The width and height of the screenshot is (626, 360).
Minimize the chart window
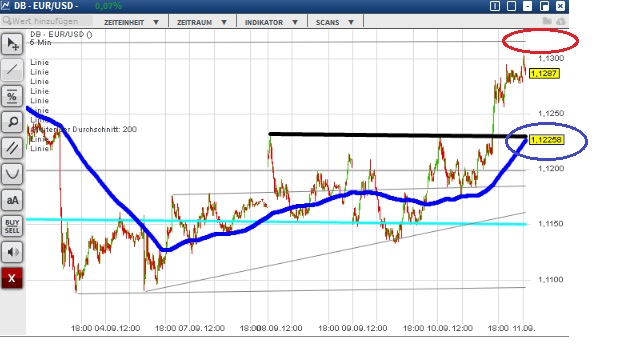pos(527,6)
